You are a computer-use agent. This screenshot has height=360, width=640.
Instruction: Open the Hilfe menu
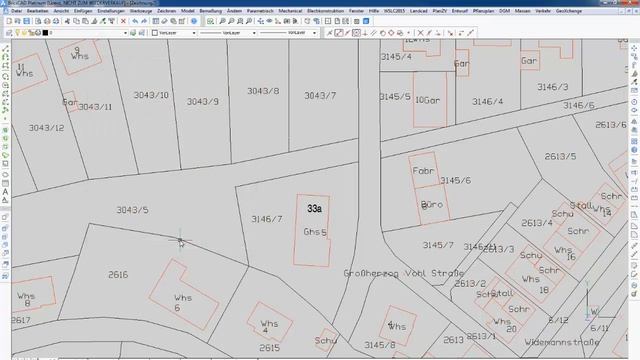373,11
